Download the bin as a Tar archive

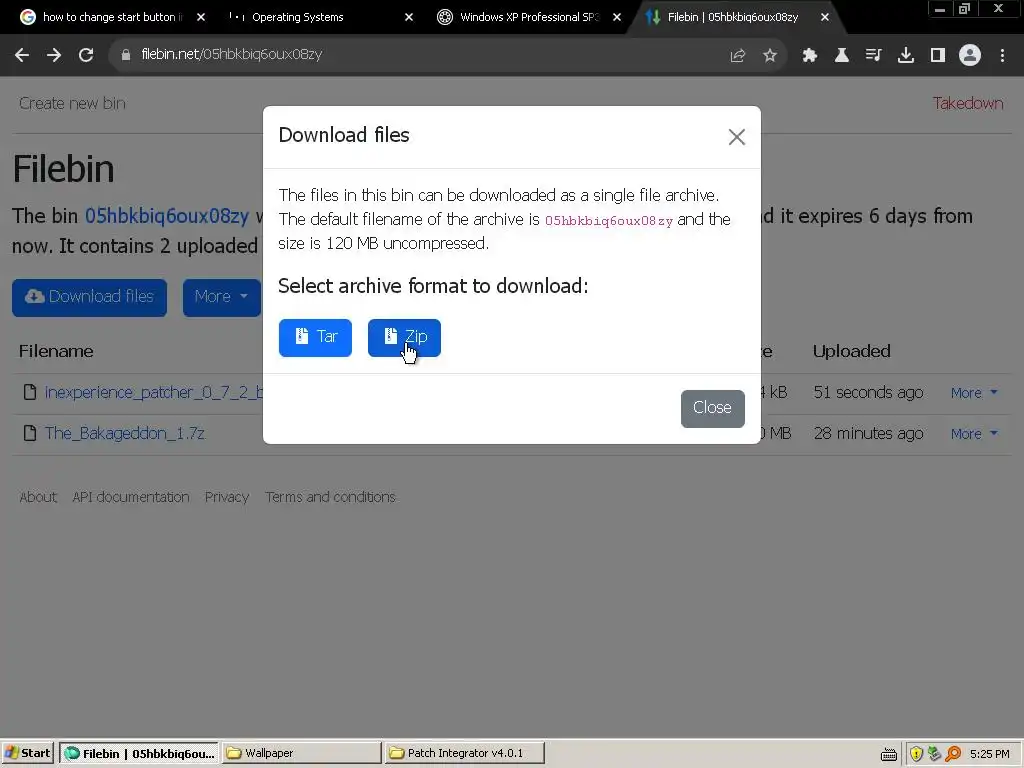[x=315, y=338]
